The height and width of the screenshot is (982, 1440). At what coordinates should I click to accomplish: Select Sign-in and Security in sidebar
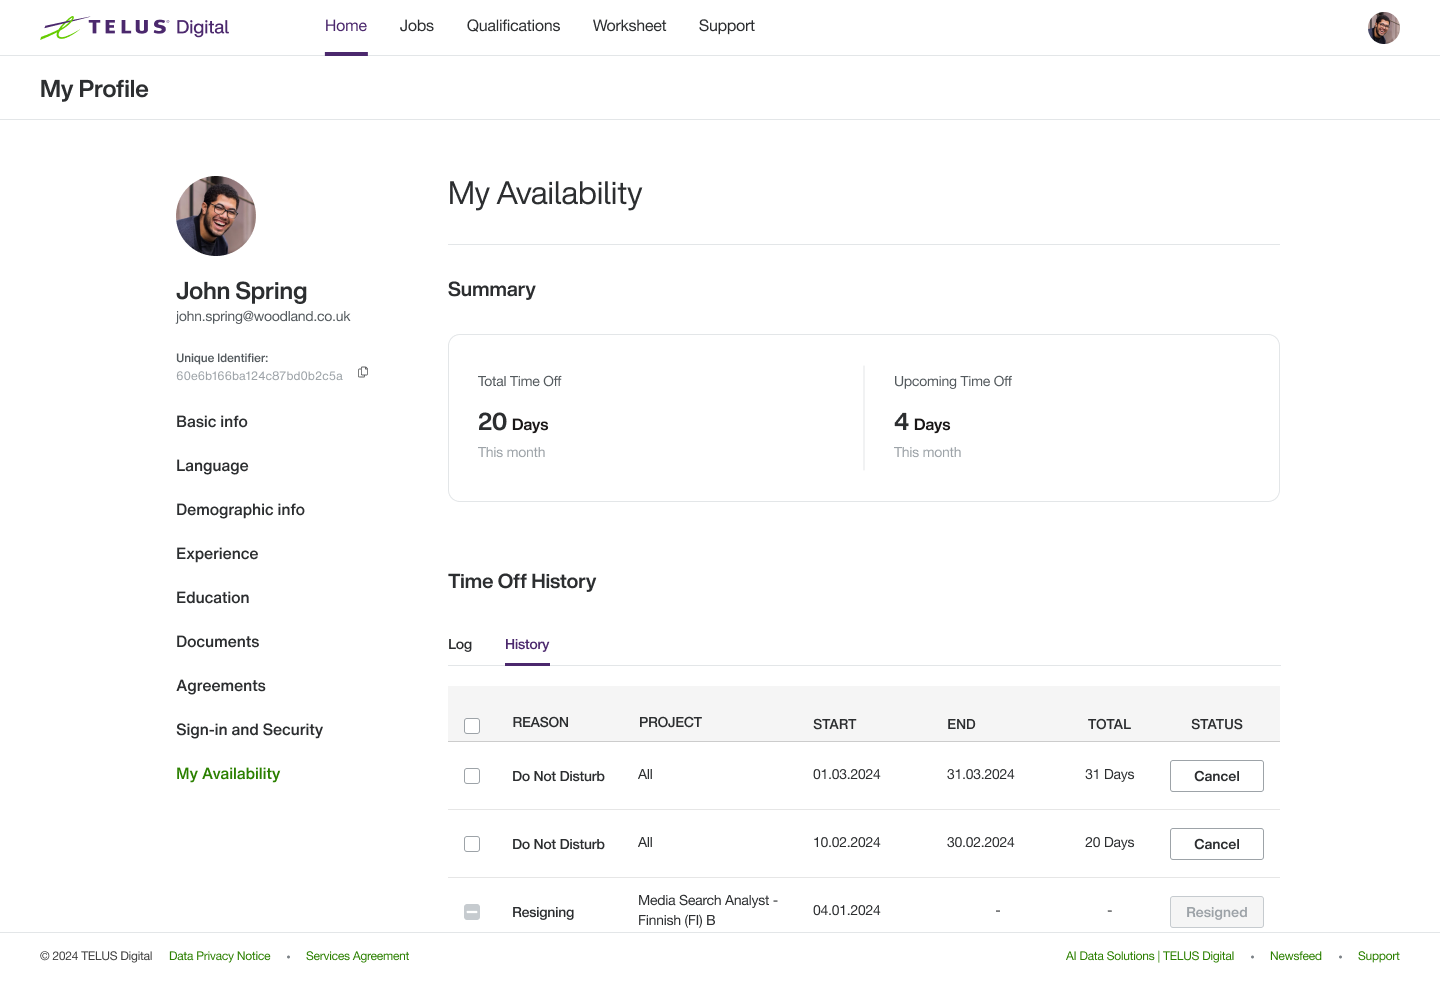249,729
